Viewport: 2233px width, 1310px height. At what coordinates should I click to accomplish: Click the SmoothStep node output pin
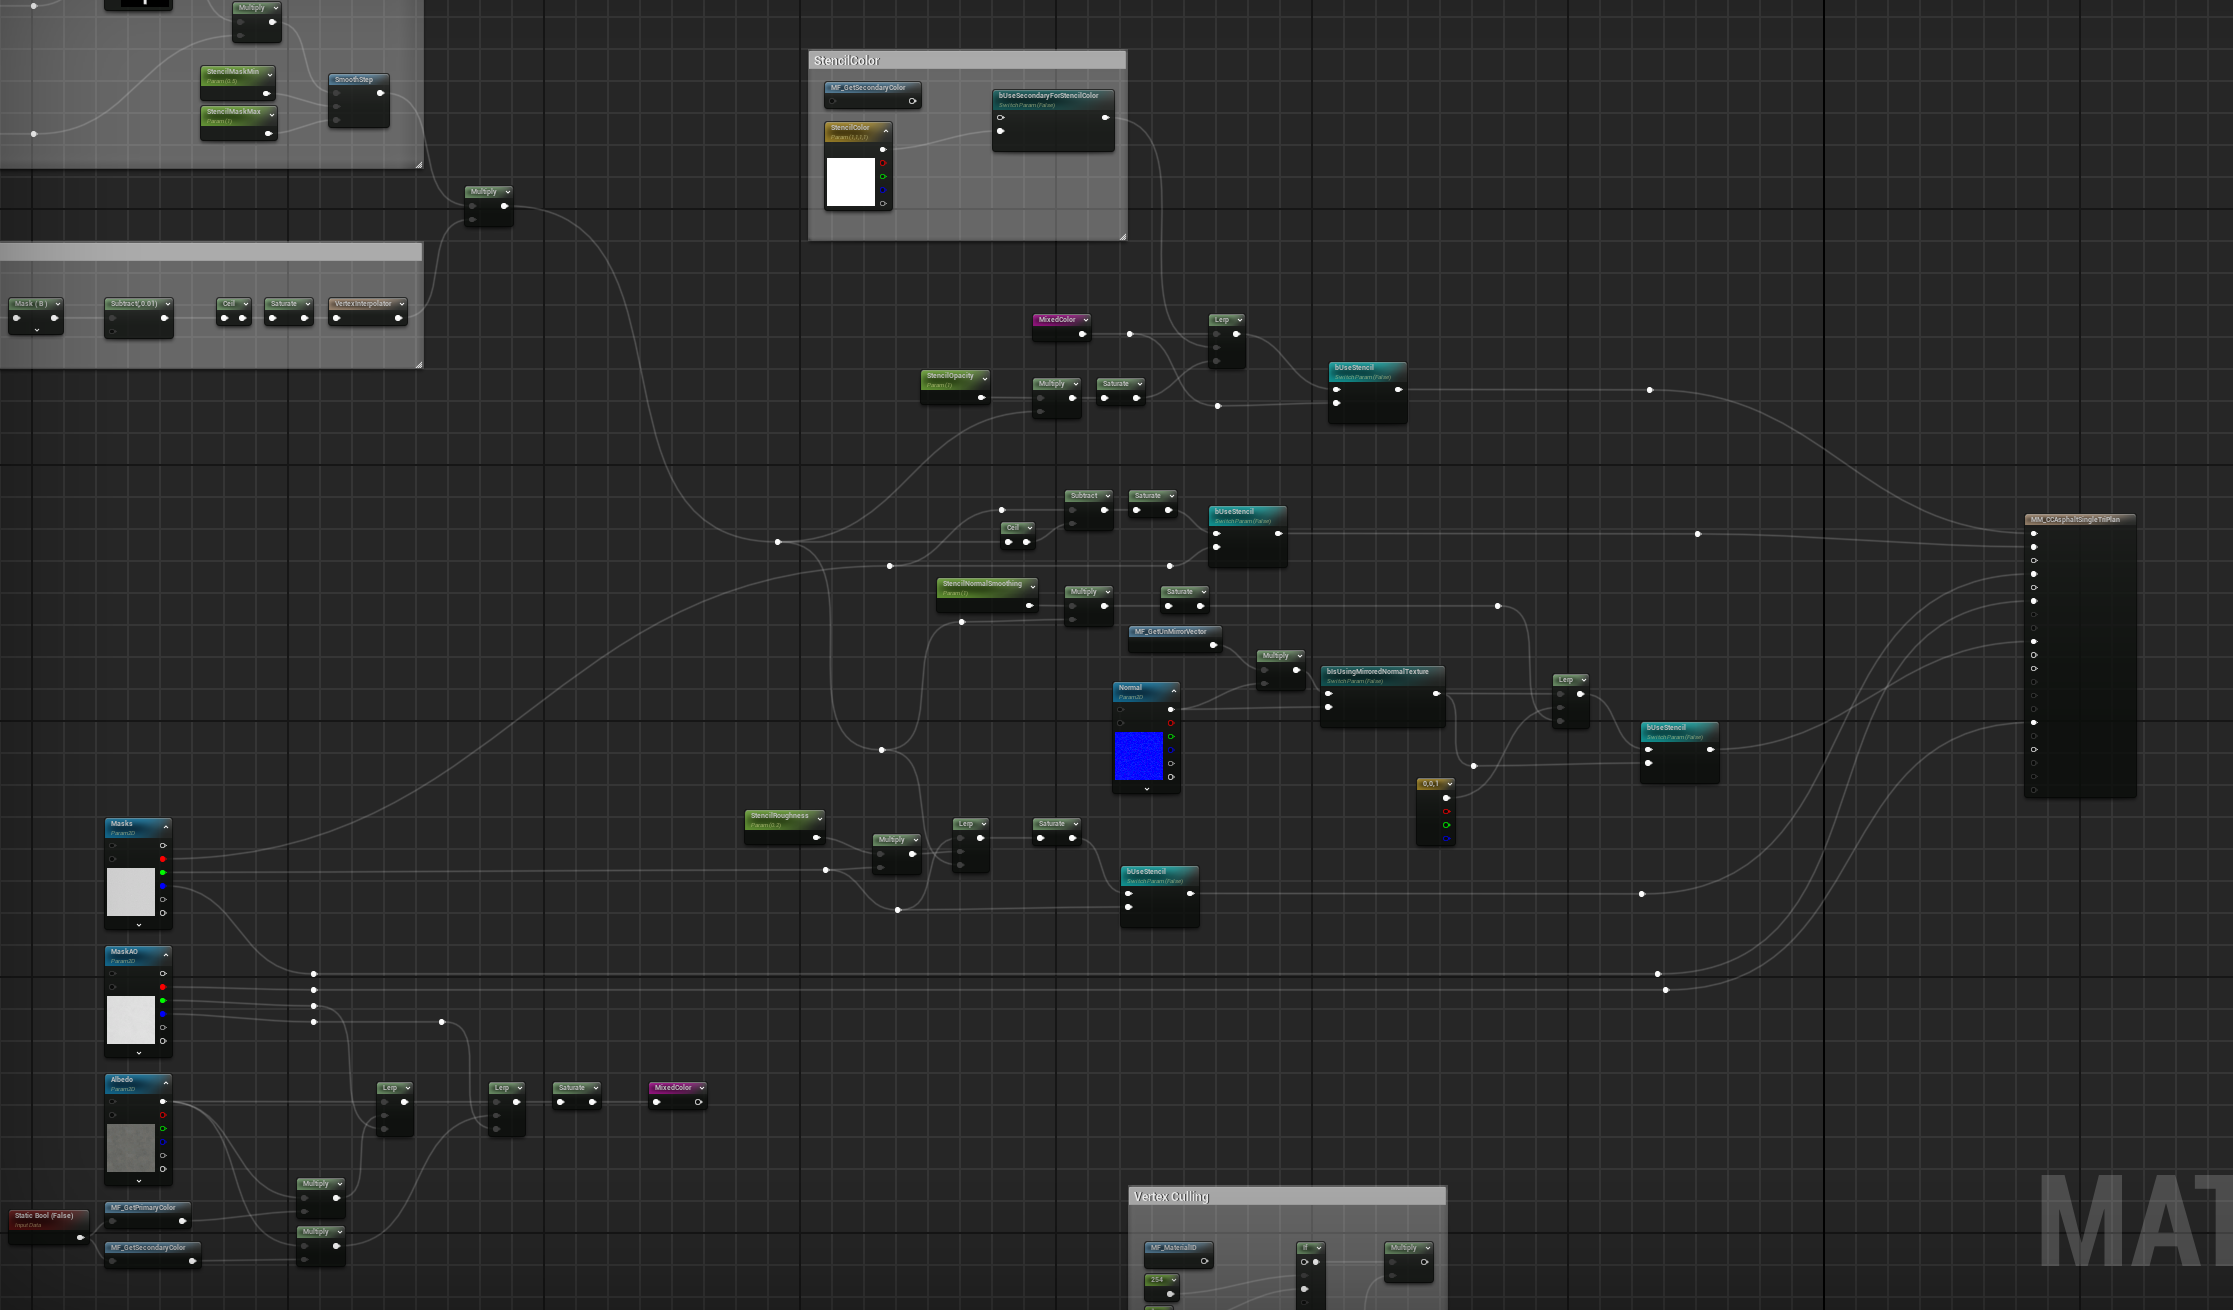[x=380, y=93]
